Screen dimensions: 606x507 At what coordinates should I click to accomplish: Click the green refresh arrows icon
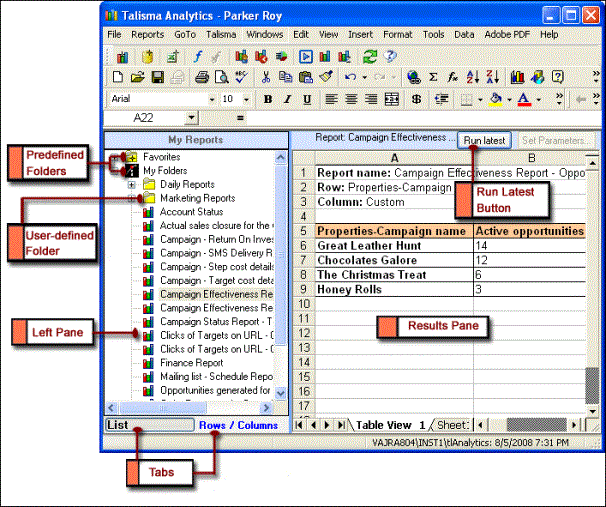371,56
